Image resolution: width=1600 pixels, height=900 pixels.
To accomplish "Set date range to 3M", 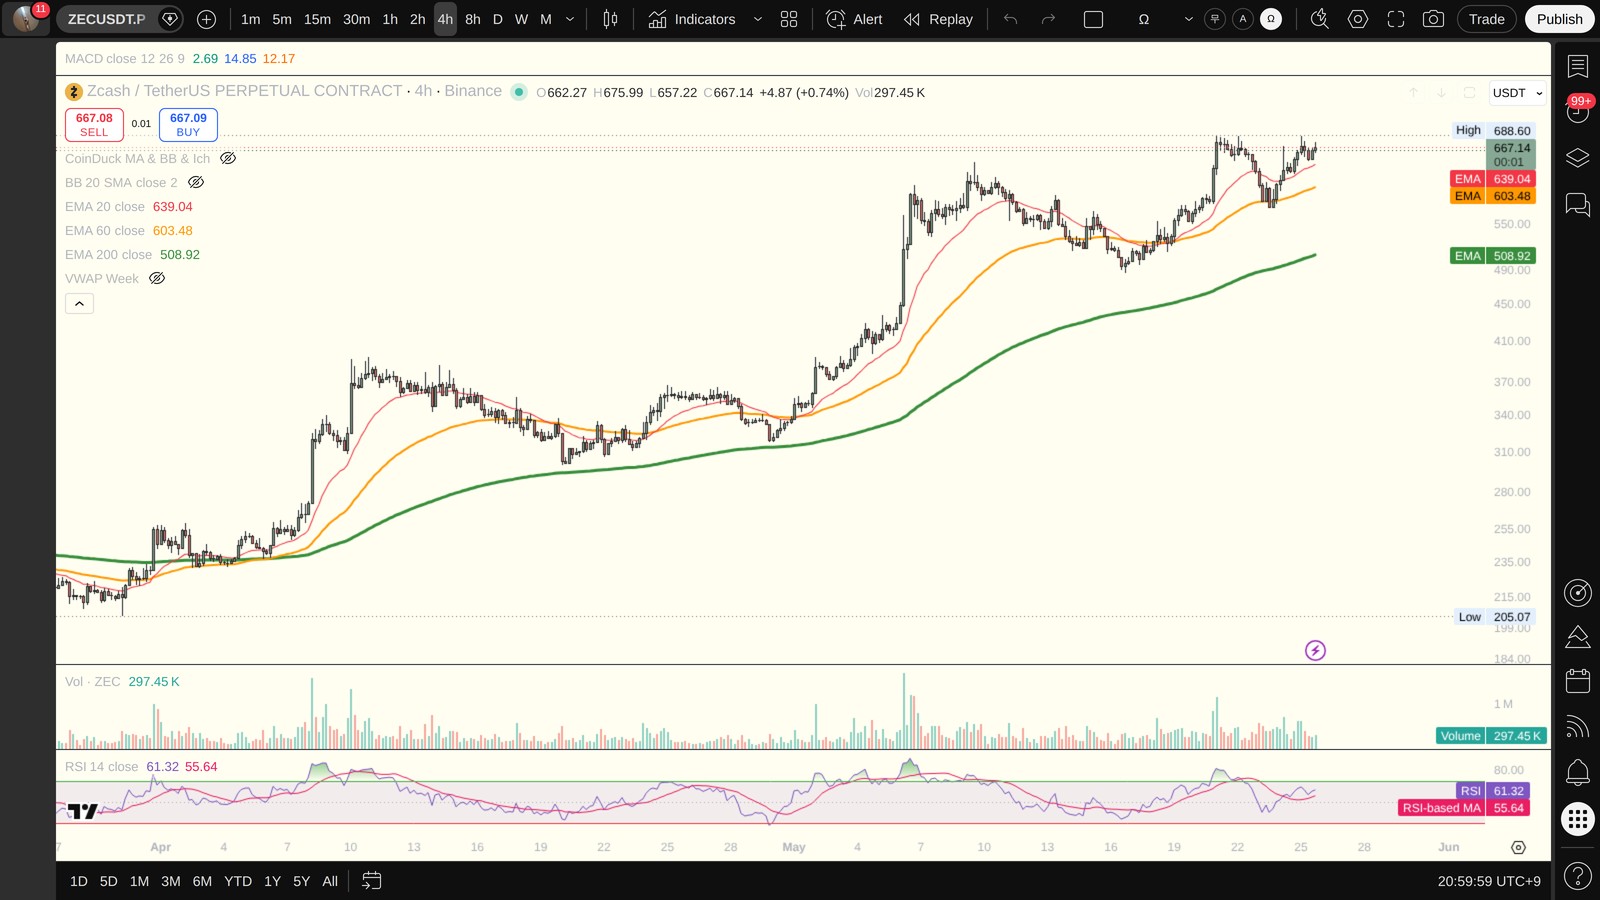I will (171, 881).
